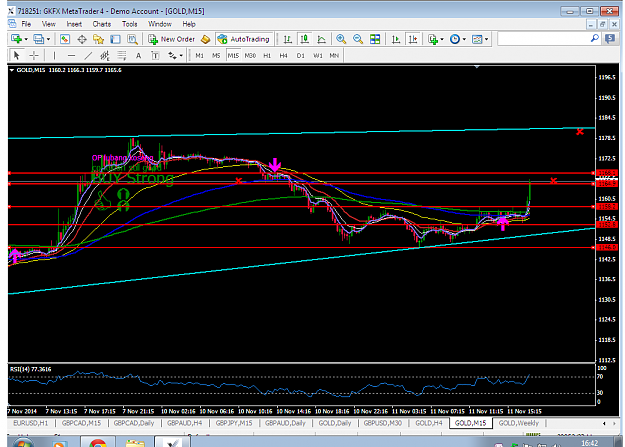Open the Strategy Tester icon

(x=132, y=39)
